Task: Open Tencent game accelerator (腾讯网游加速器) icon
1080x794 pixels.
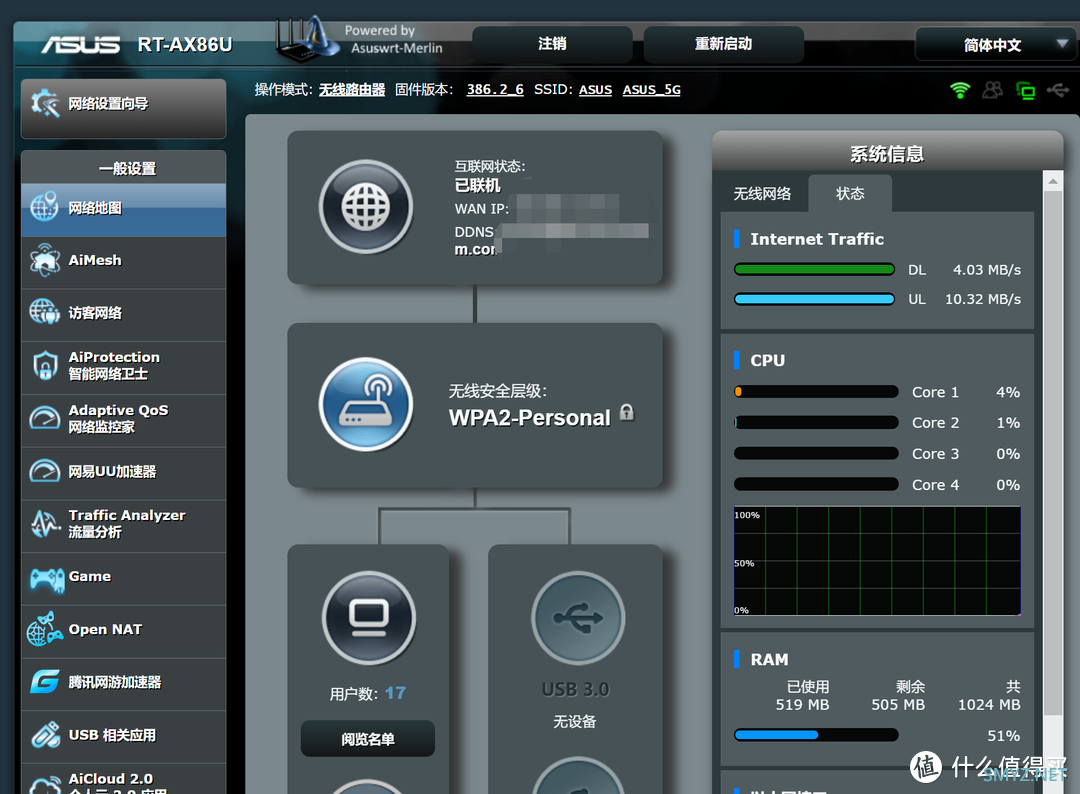Action: 45,682
